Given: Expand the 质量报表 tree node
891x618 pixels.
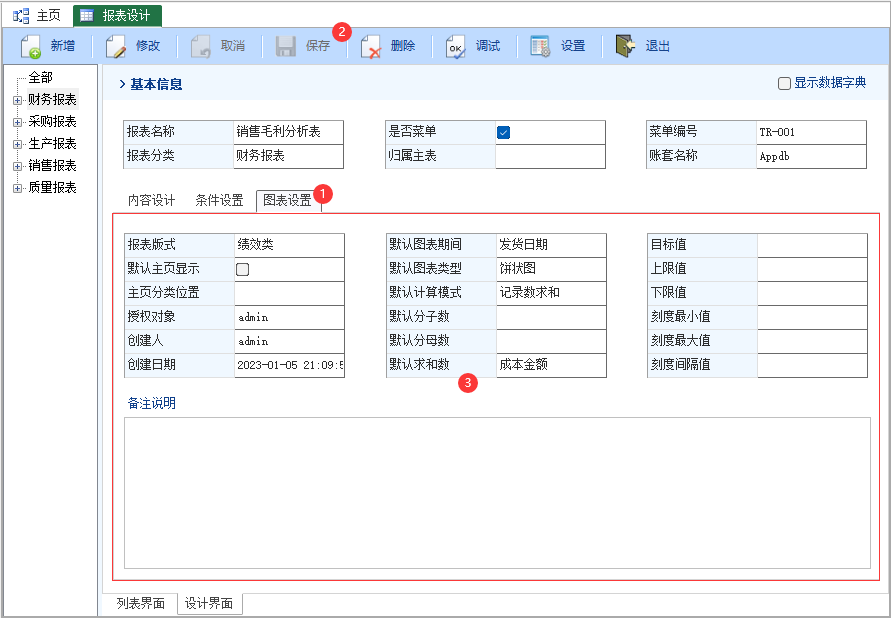Looking at the screenshot, I should point(18,189).
